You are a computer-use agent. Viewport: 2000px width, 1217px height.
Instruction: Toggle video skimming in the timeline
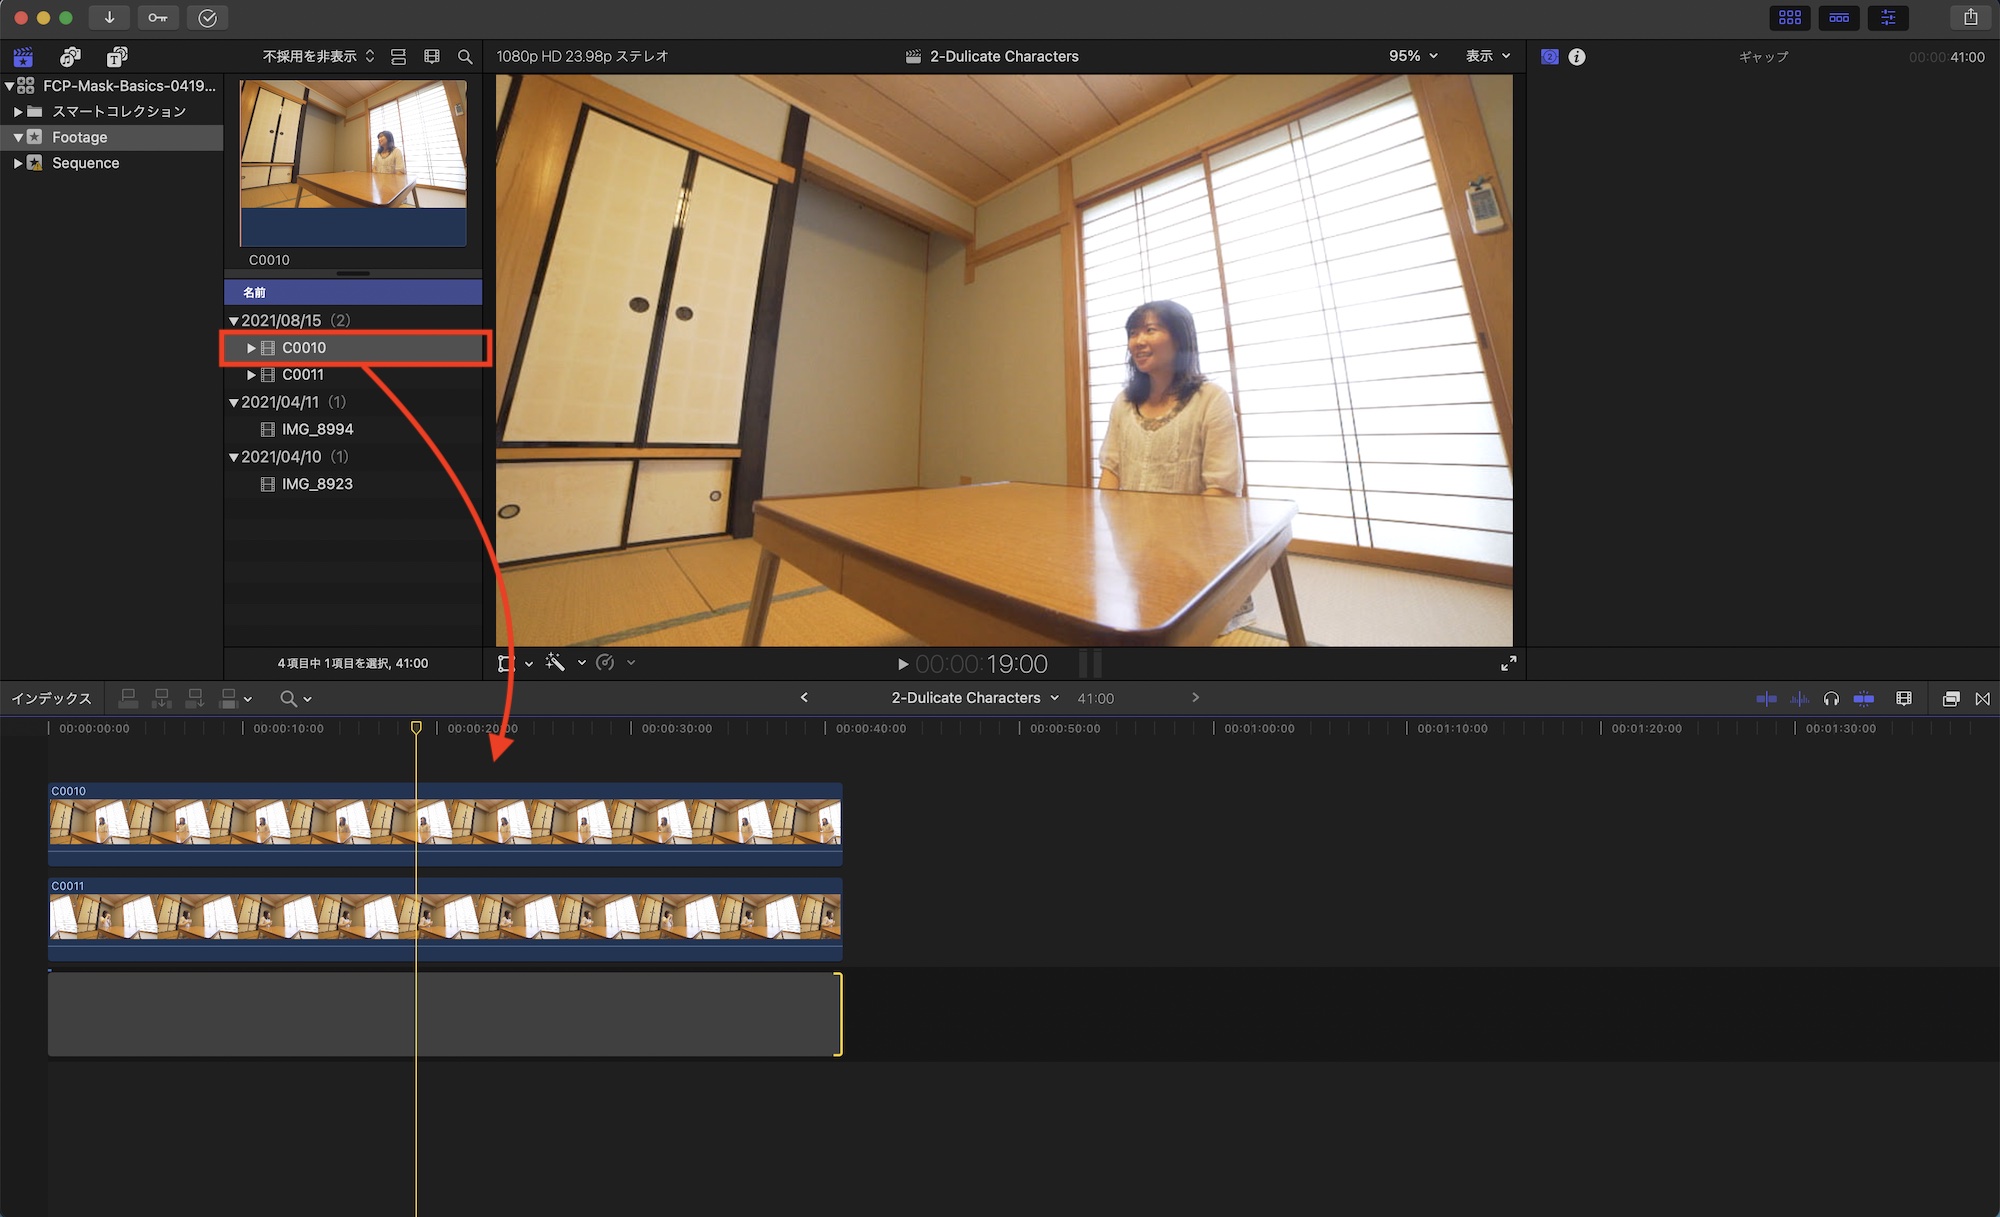click(x=1766, y=699)
